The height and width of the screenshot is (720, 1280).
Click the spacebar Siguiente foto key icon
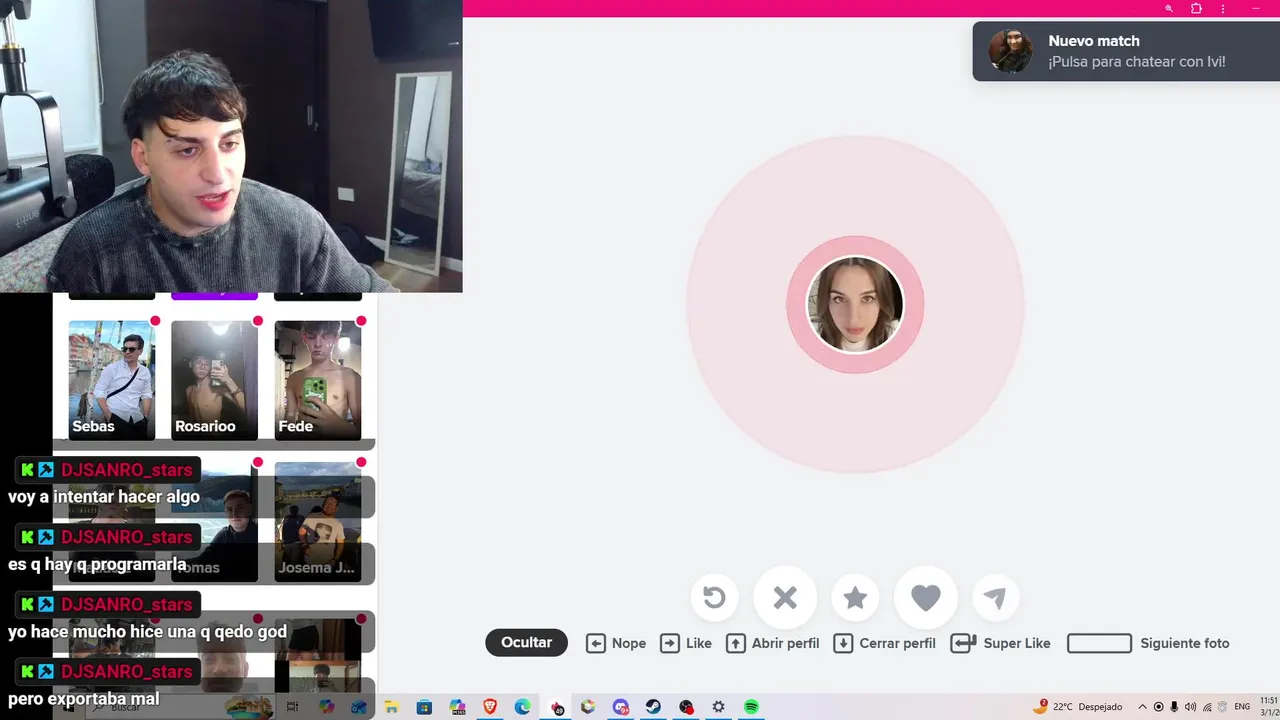tap(1099, 643)
